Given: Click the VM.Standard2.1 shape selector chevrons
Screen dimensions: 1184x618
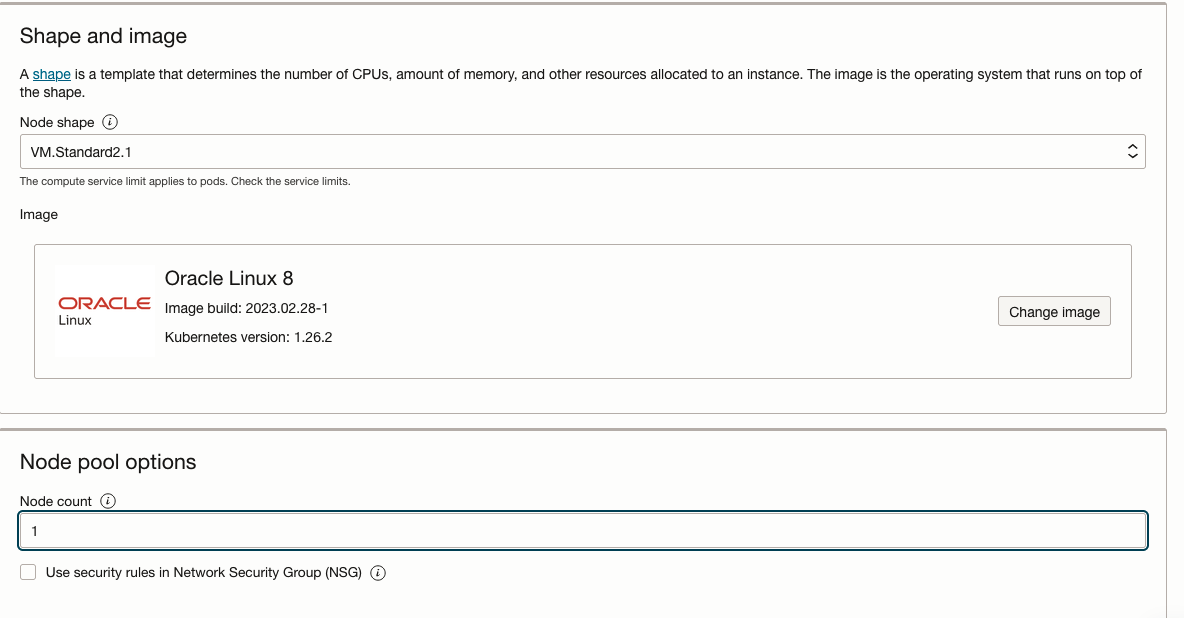Looking at the screenshot, I should [1132, 150].
